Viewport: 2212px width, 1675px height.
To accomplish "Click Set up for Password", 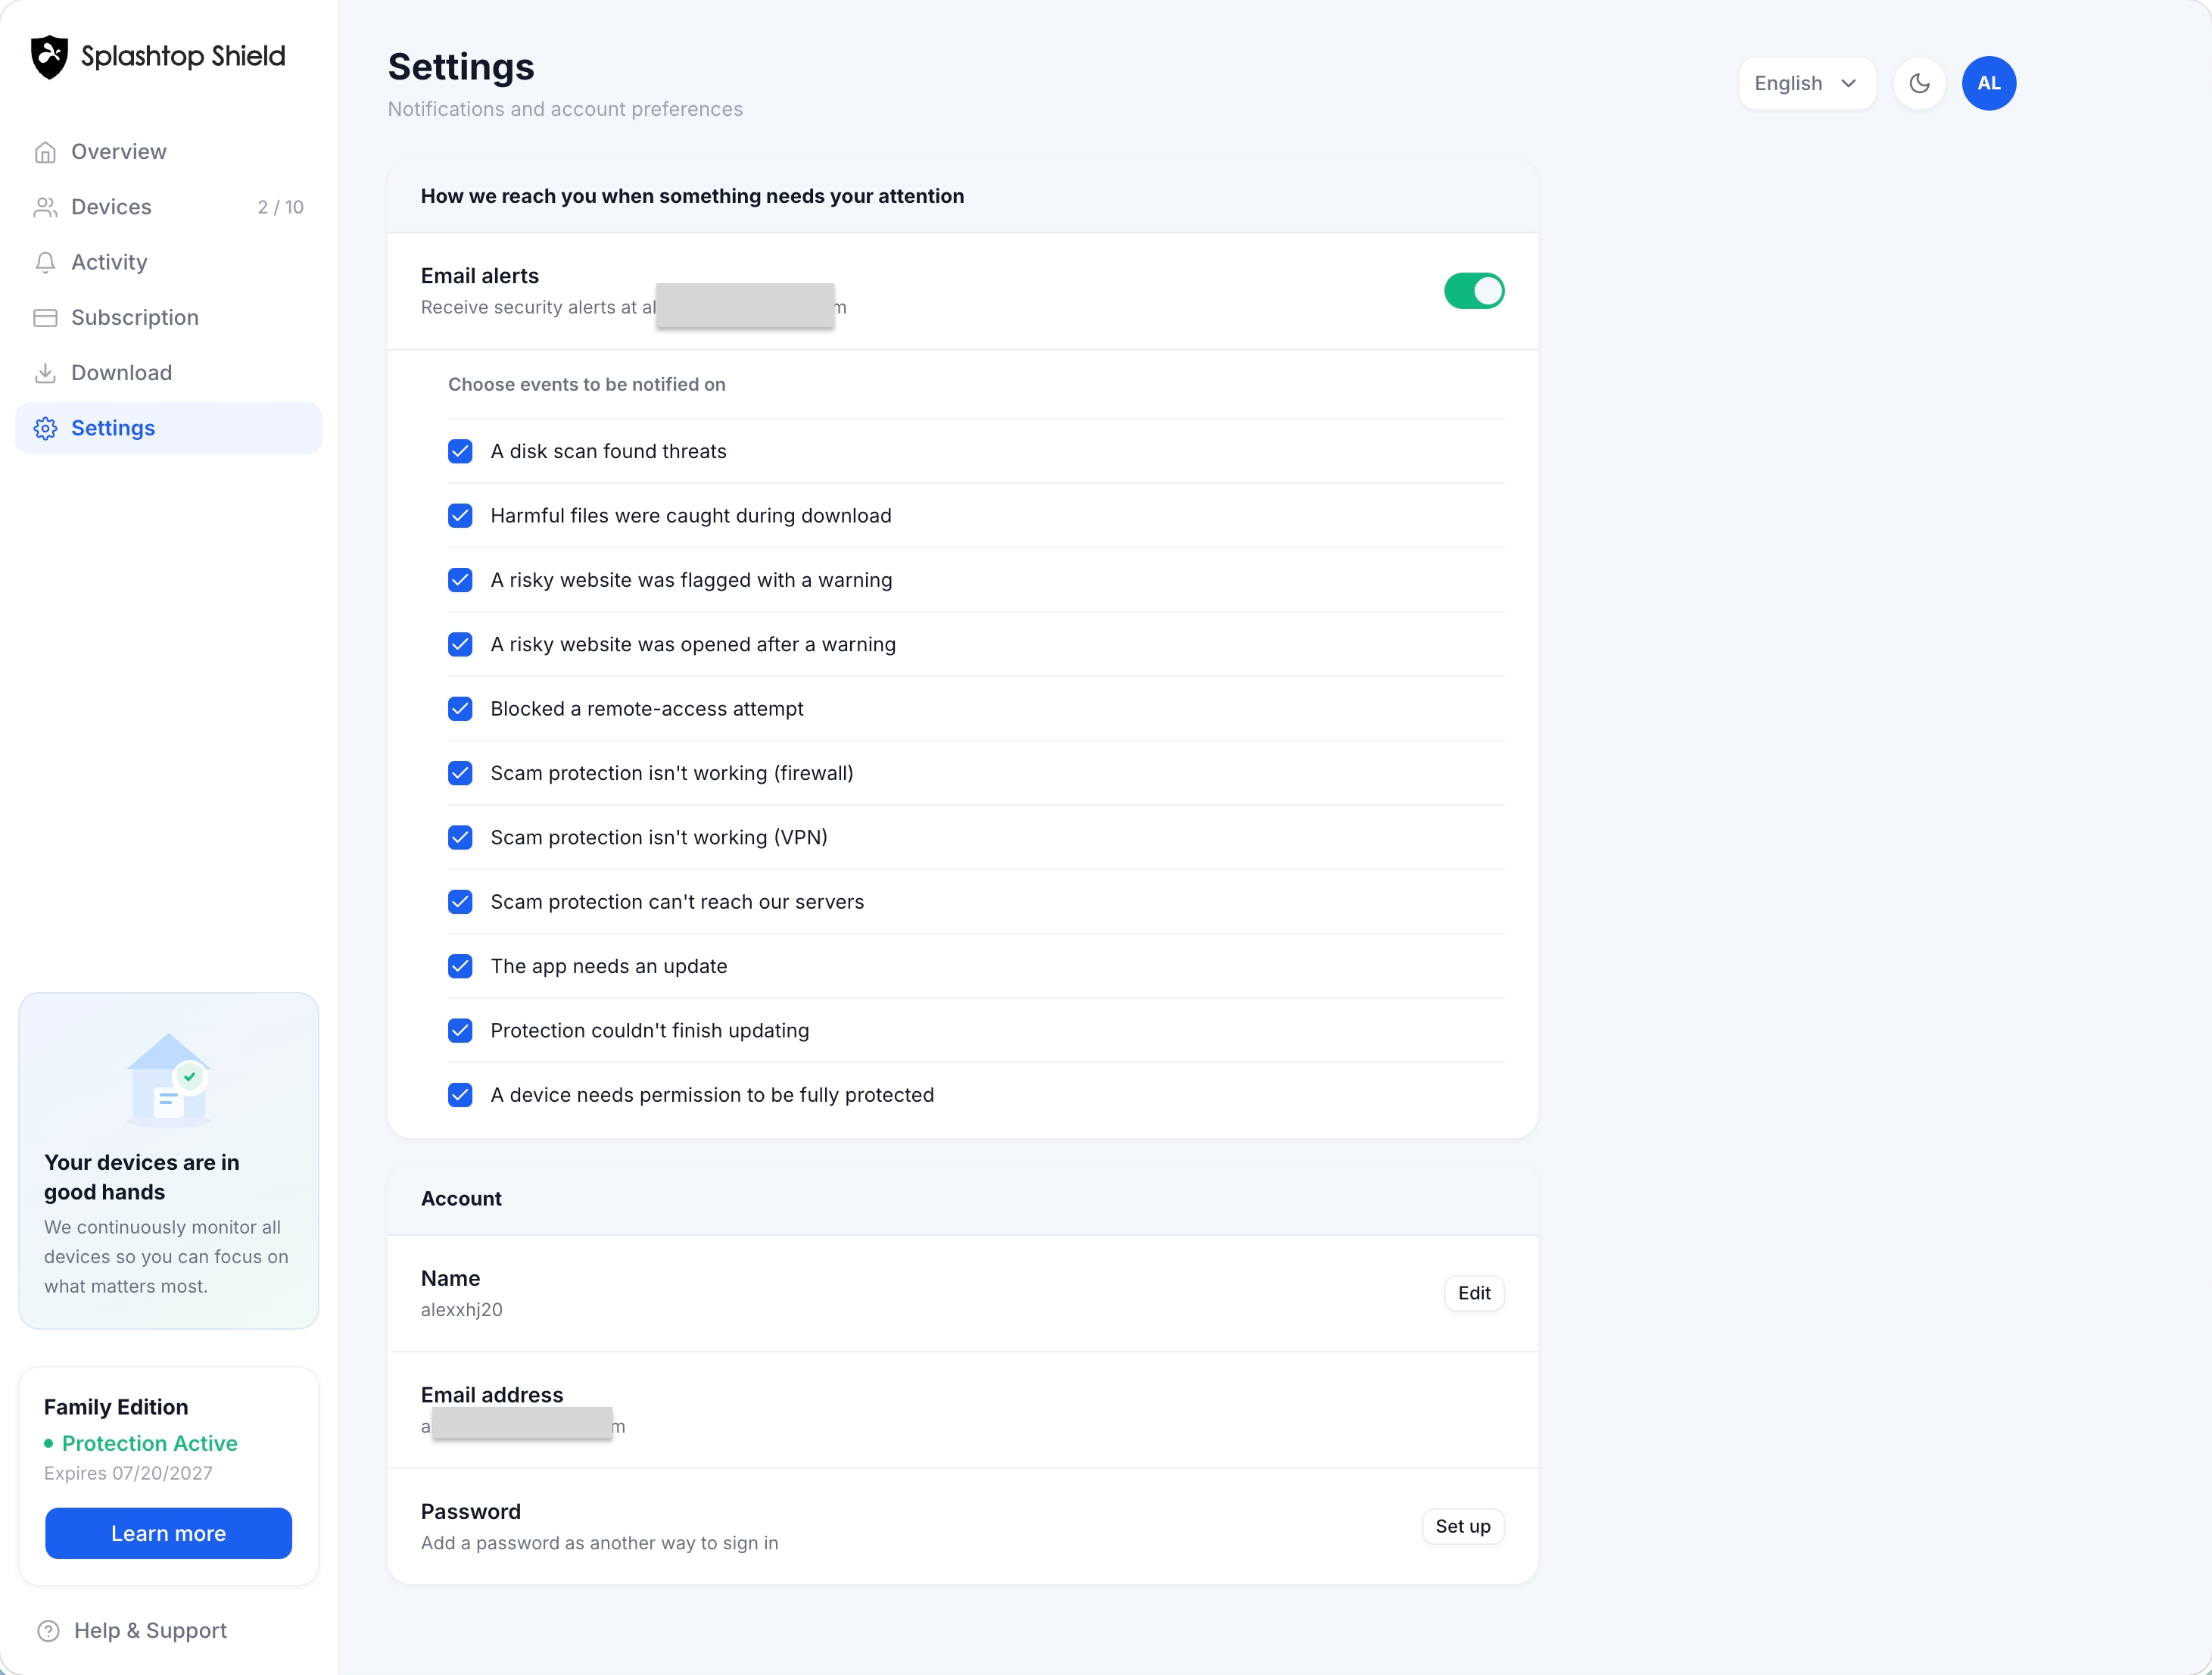I will click(1463, 1526).
